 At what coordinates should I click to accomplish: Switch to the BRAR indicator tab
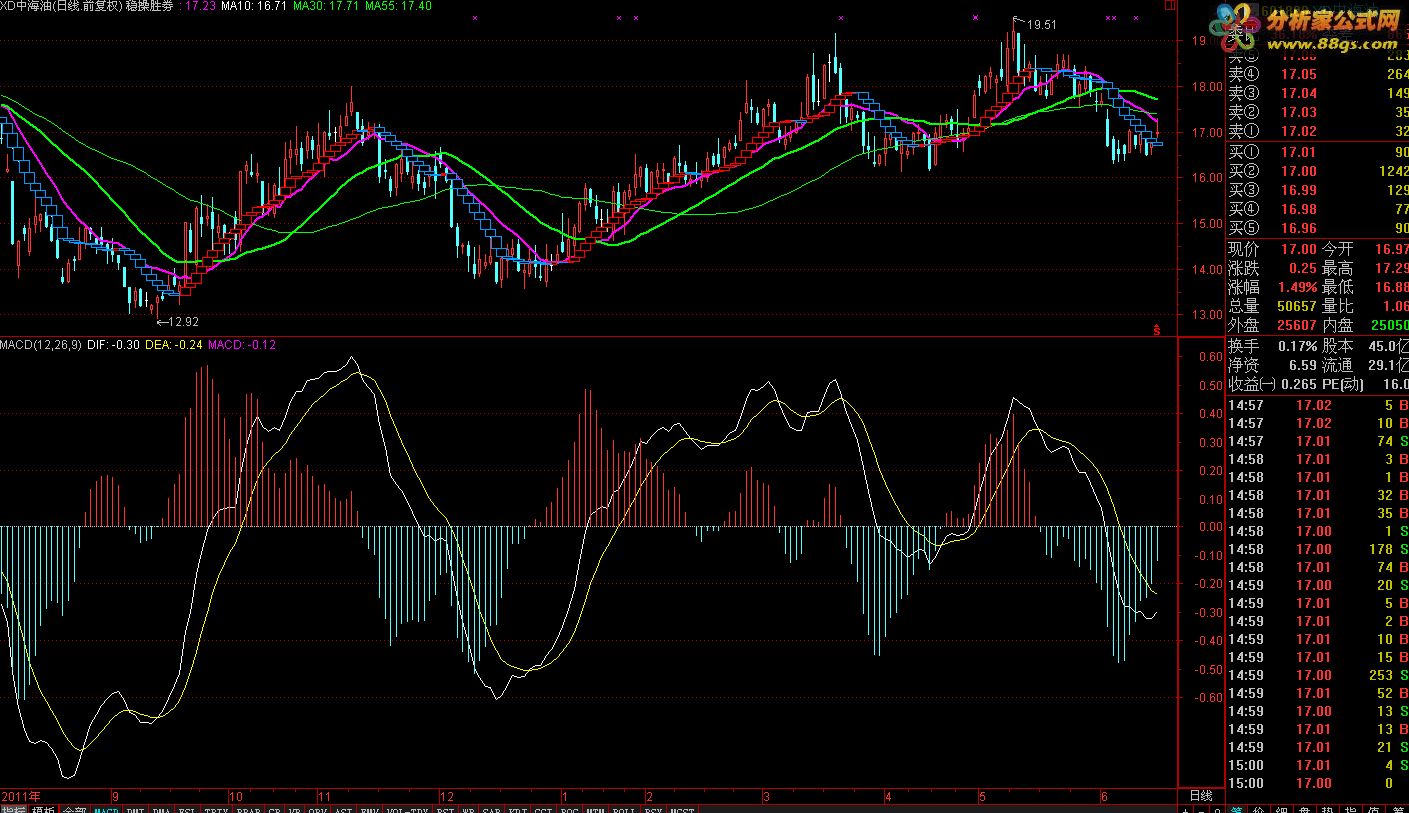pos(248,807)
